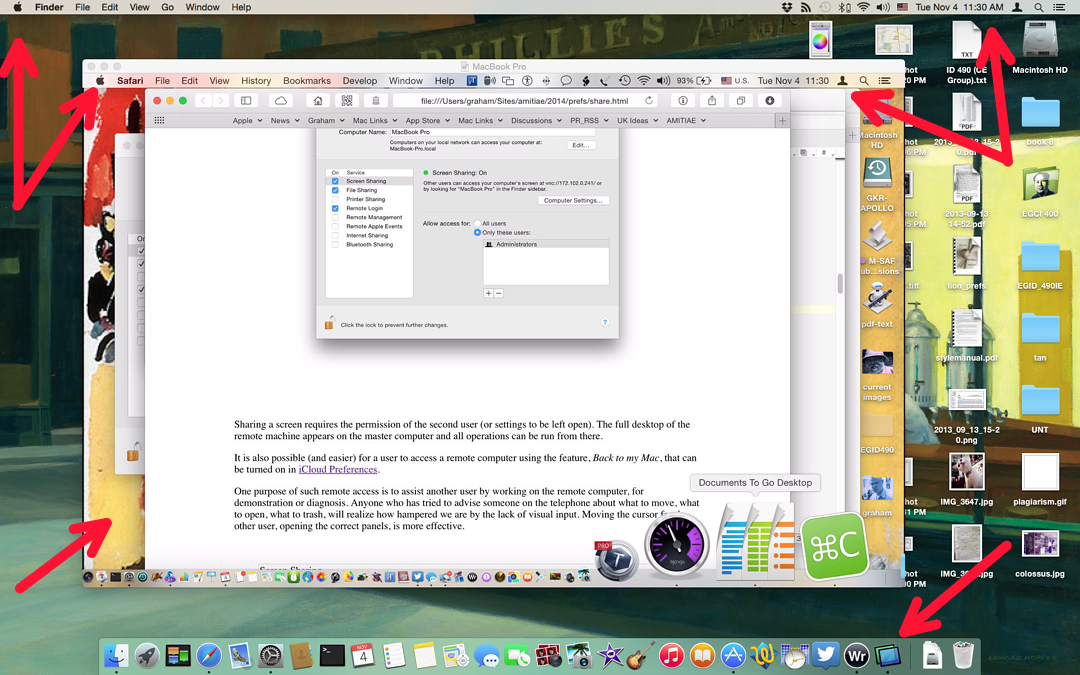Image resolution: width=1080 pixels, height=675 pixels.
Task: Click the Screen Sharing icon in local Dock
Action: (x=887, y=656)
